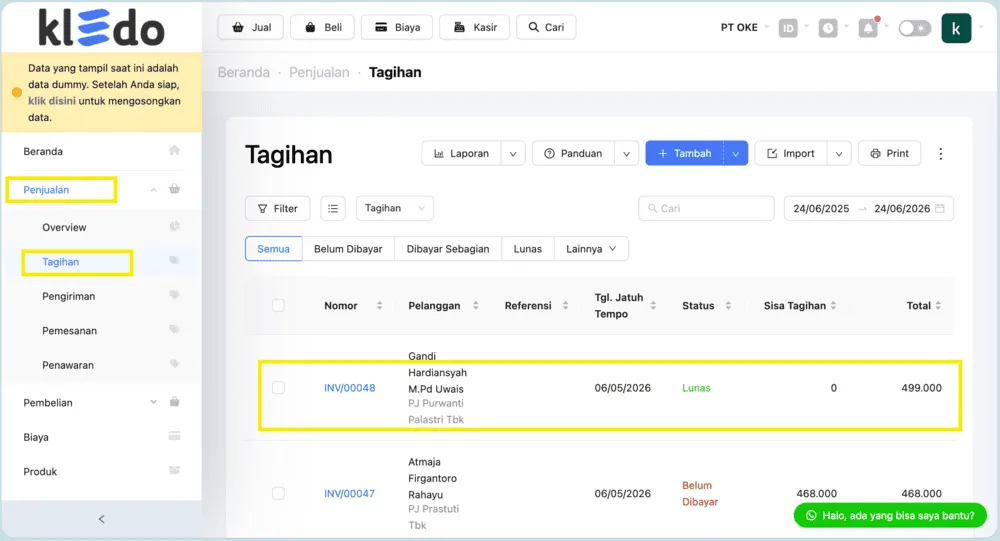Screen dimensions: 1000x541
Task: Open the Kasir cashier button
Action: pos(474,27)
